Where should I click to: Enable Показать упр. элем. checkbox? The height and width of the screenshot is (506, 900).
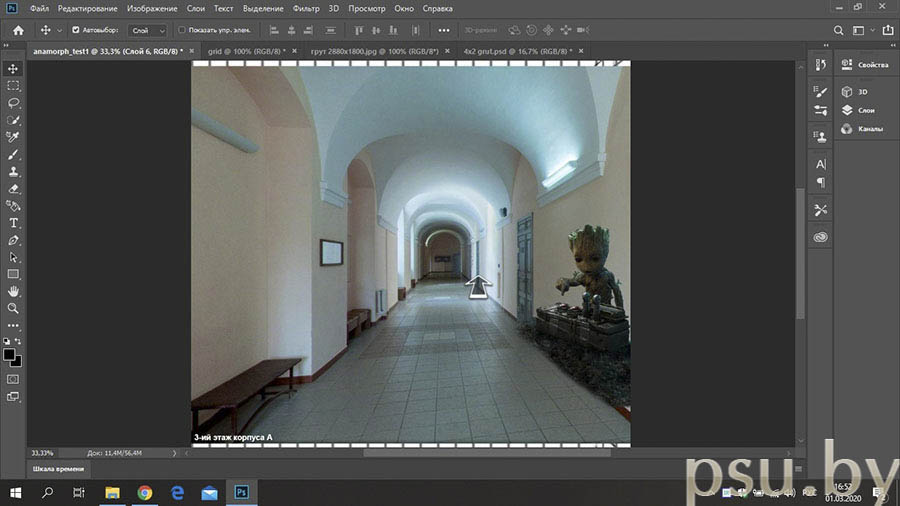click(x=182, y=30)
